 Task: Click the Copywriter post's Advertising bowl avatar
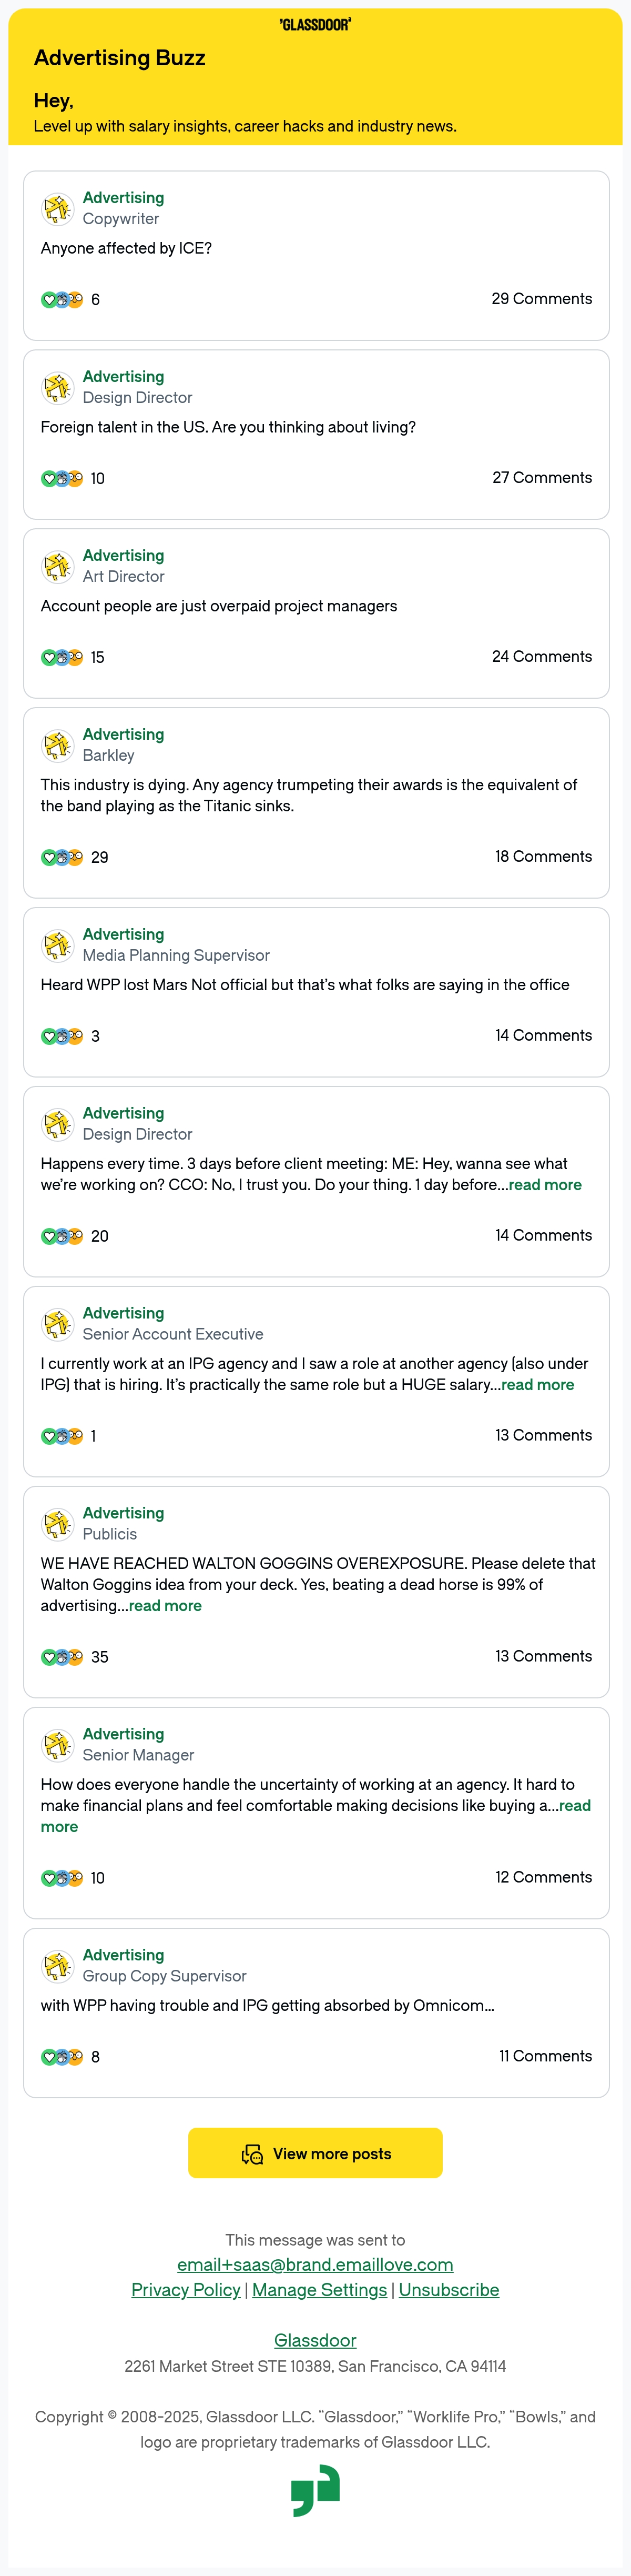click(x=57, y=209)
